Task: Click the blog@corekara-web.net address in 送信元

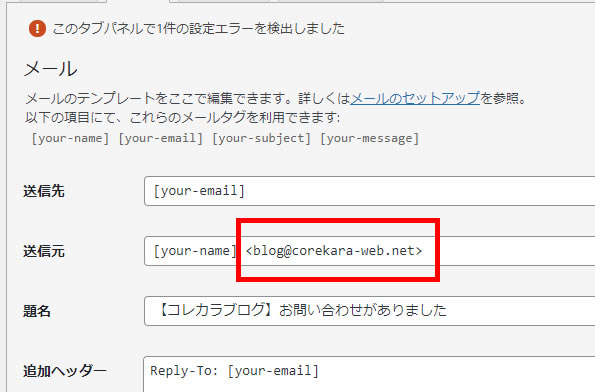Action: click(x=334, y=251)
